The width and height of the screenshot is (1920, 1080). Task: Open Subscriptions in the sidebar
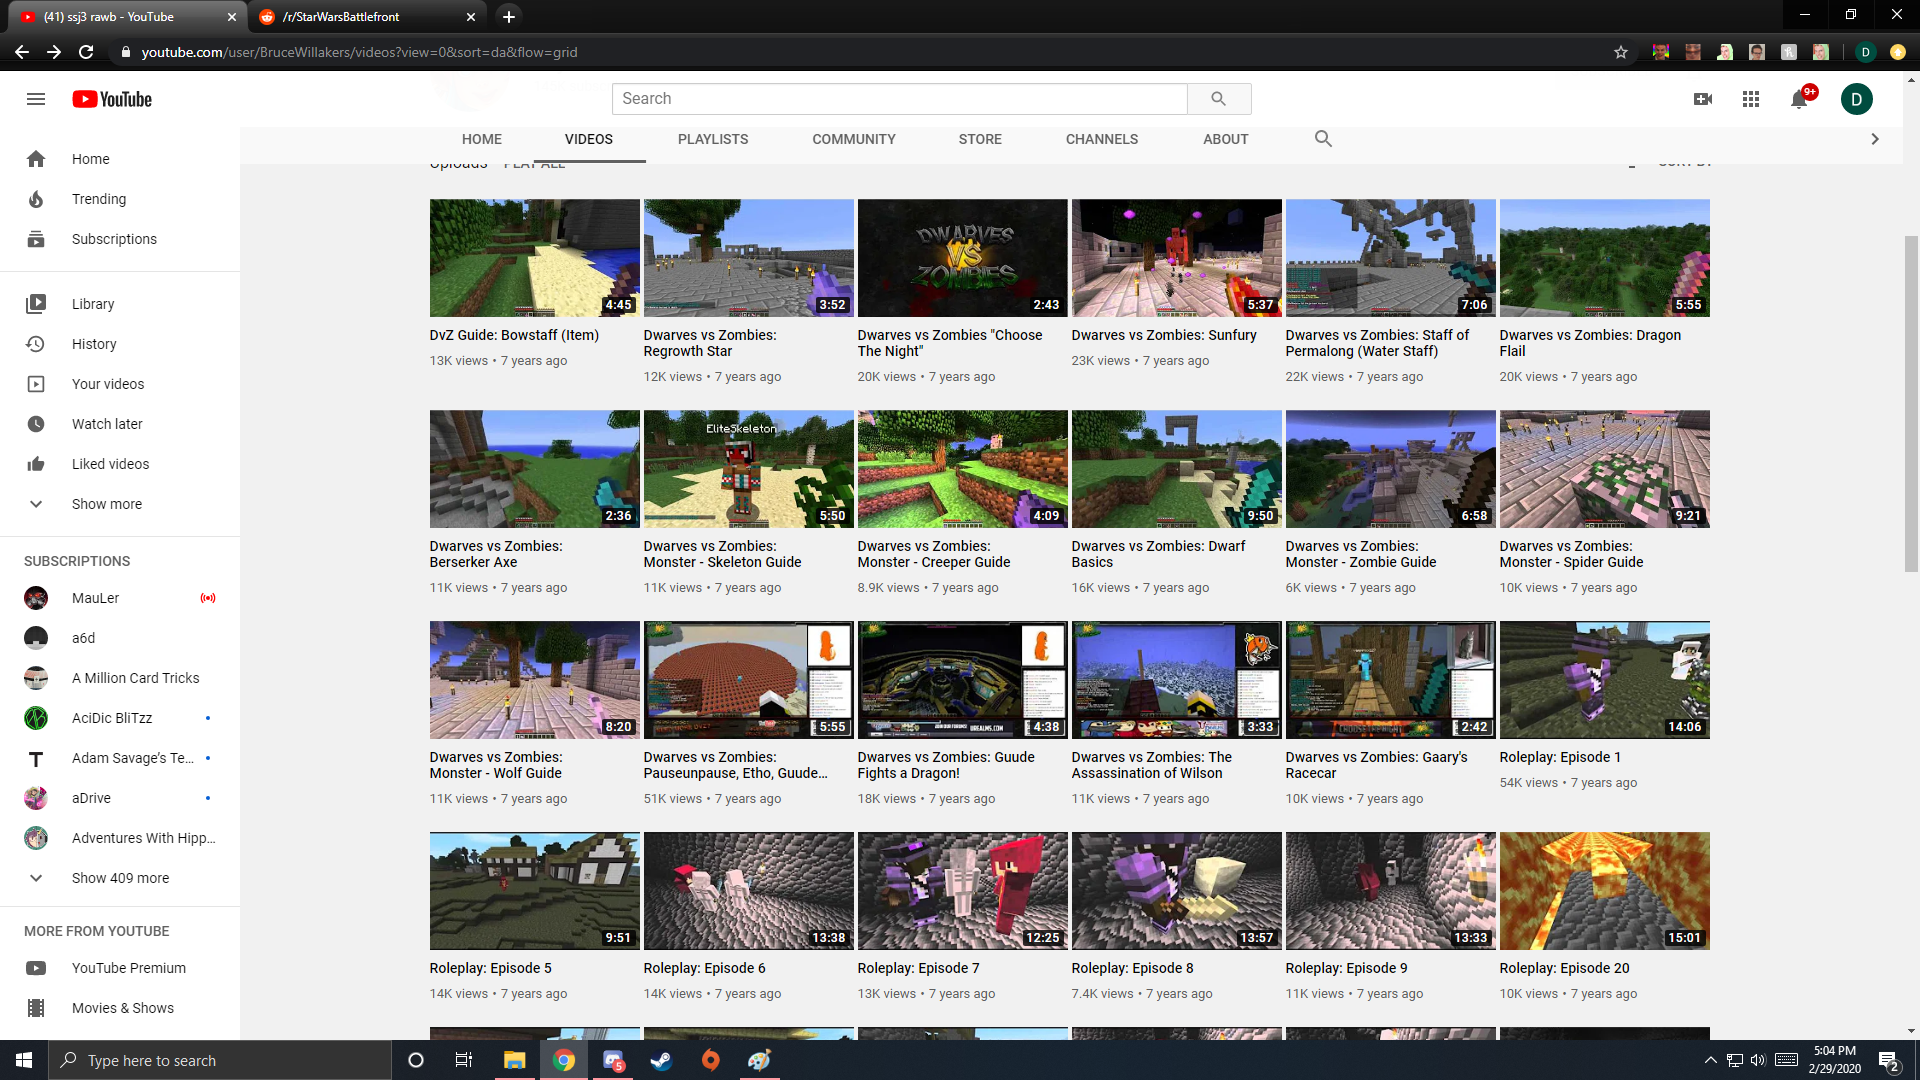point(120,239)
